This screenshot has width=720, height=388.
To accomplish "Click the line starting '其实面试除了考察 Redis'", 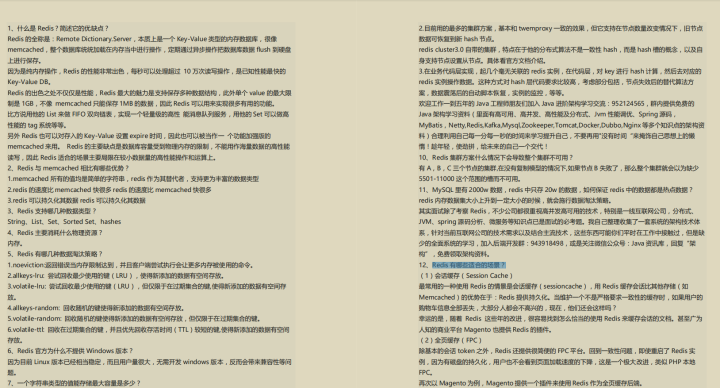I will tap(557, 211).
